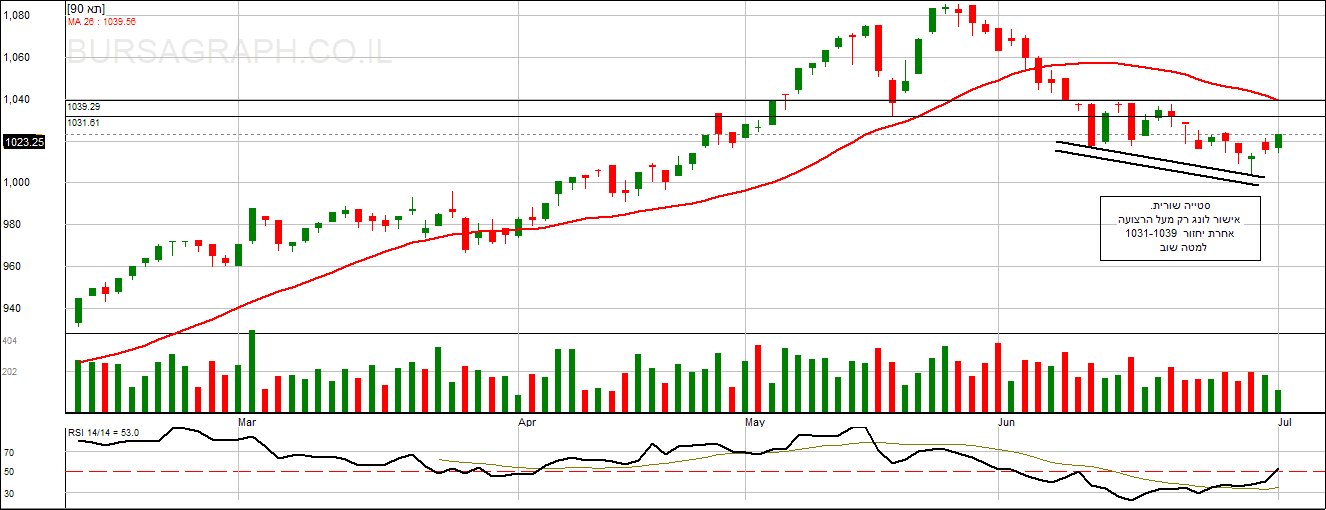
Task: Click the 1,000 price axis label
Action: point(17,183)
